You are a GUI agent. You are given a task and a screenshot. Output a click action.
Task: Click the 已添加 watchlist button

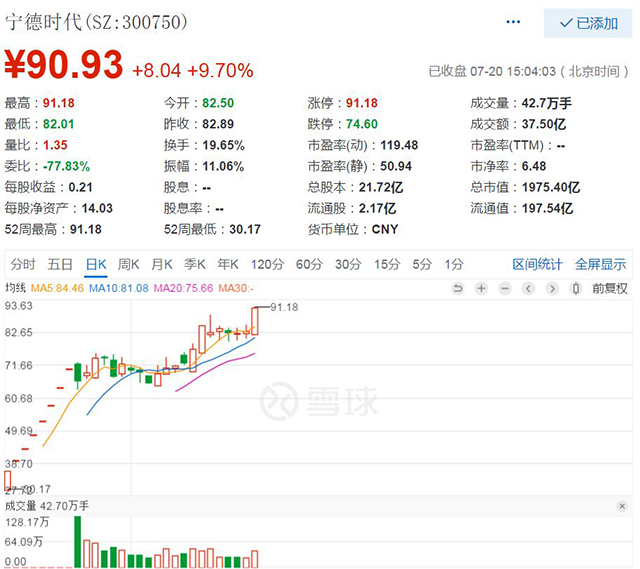click(x=588, y=24)
